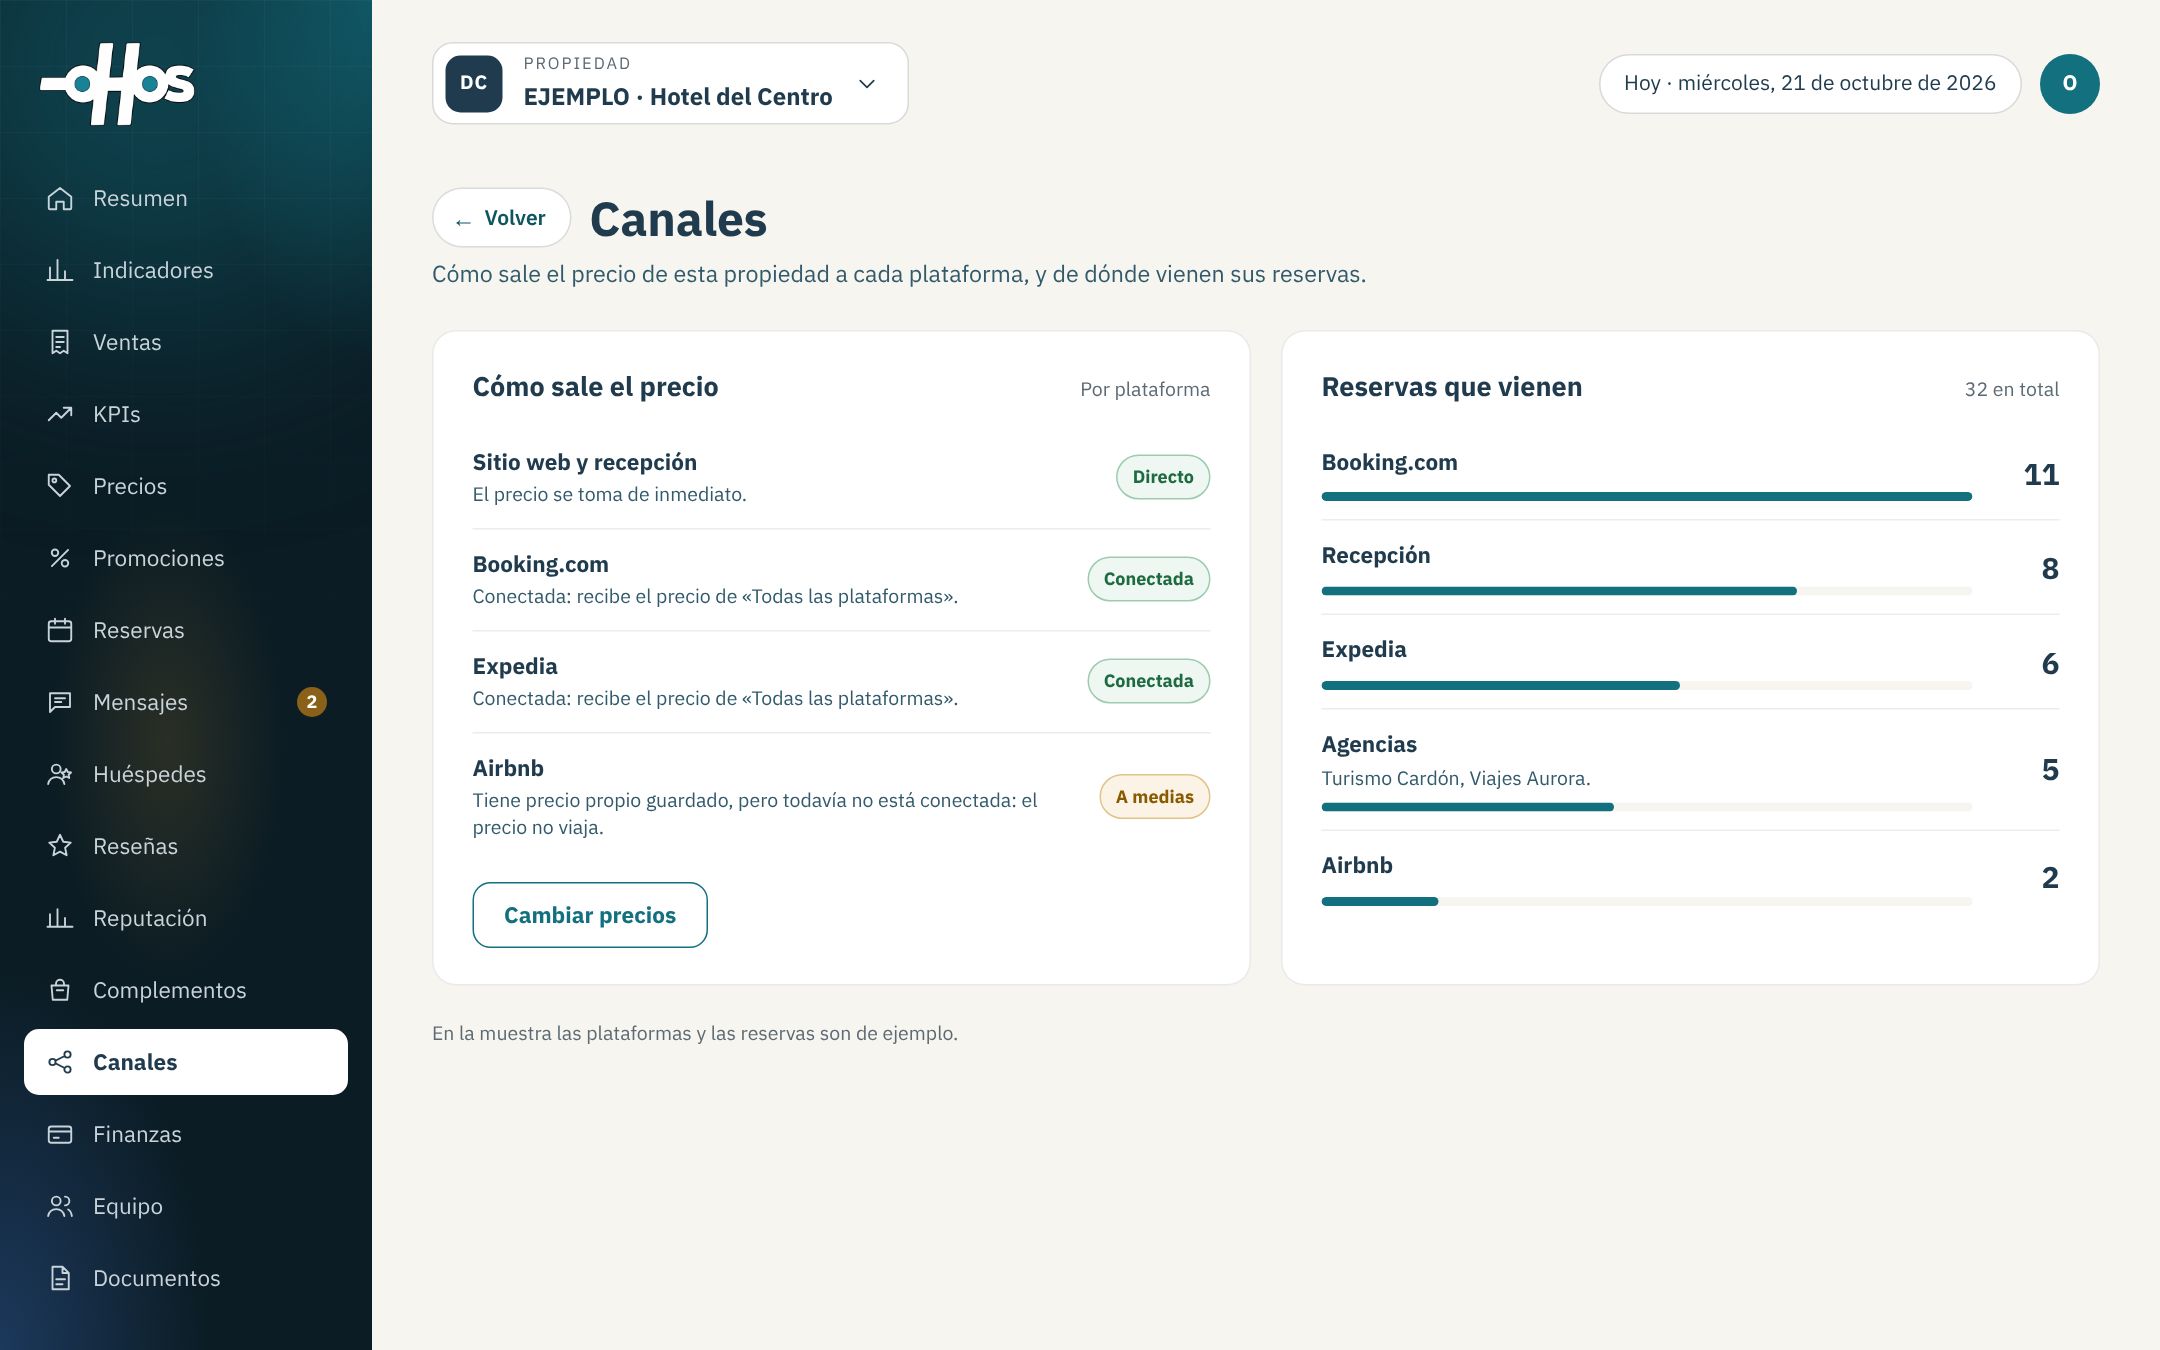The height and width of the screenshot is (1350, 2160).
Task: Click the Recepción count 8
Action: pos(2050,569)
